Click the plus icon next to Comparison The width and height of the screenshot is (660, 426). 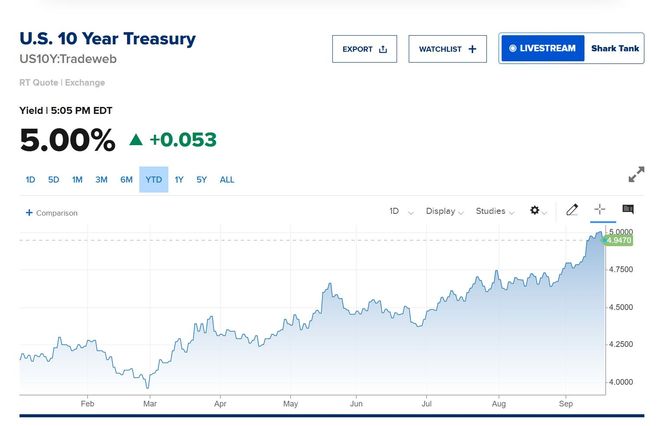pyautogui.click(x=29, y=213)
